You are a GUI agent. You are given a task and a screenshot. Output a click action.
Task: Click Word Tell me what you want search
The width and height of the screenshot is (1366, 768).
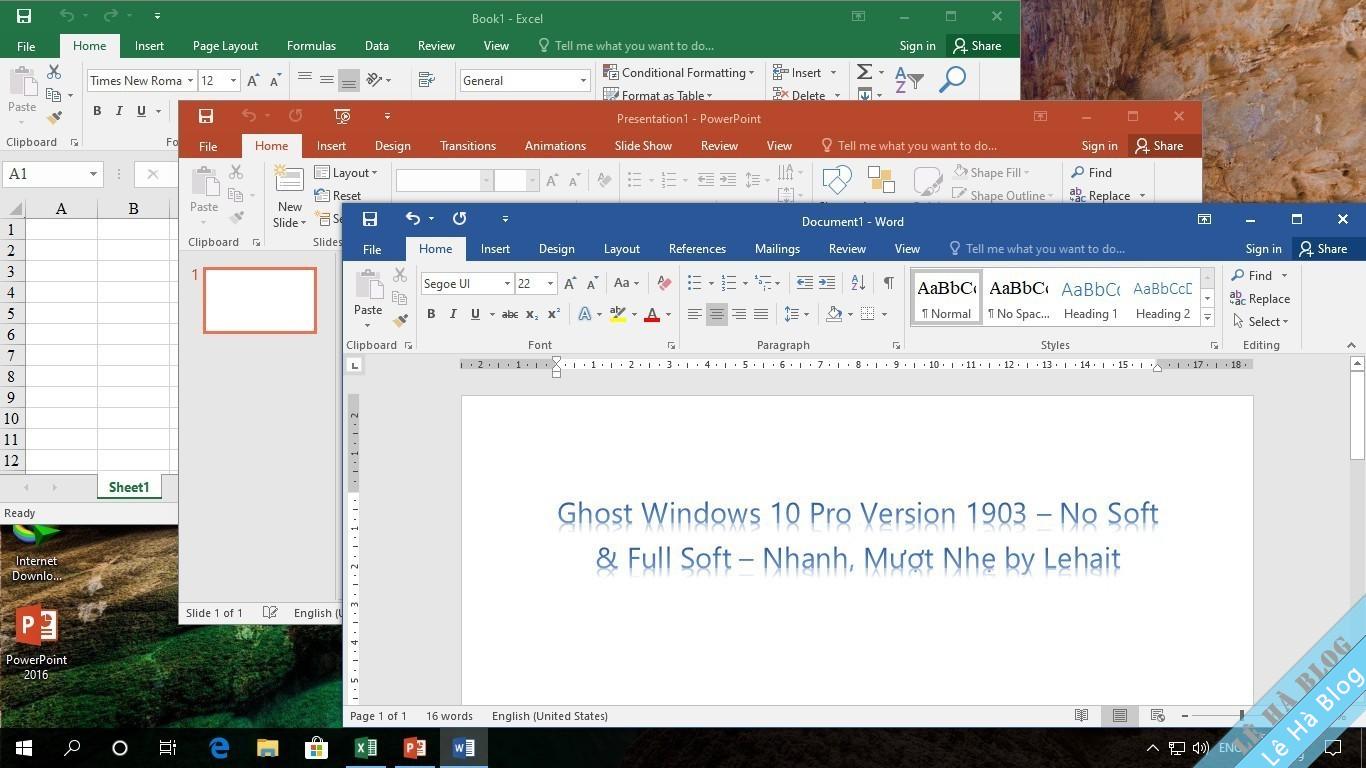1036,249
